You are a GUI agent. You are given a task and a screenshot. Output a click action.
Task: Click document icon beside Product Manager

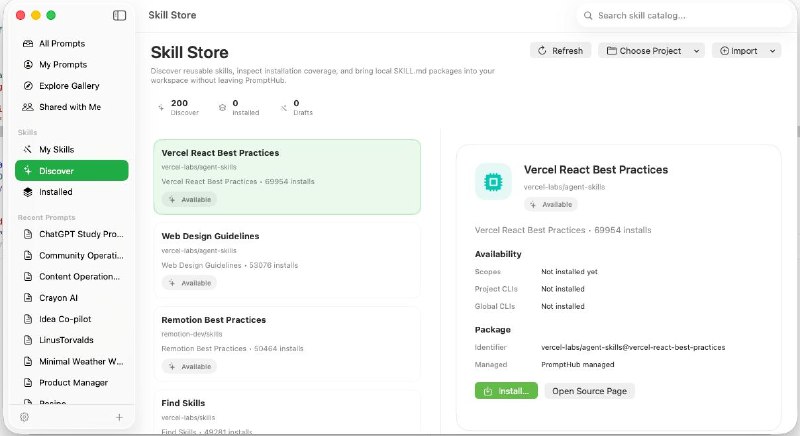[28, 382]
